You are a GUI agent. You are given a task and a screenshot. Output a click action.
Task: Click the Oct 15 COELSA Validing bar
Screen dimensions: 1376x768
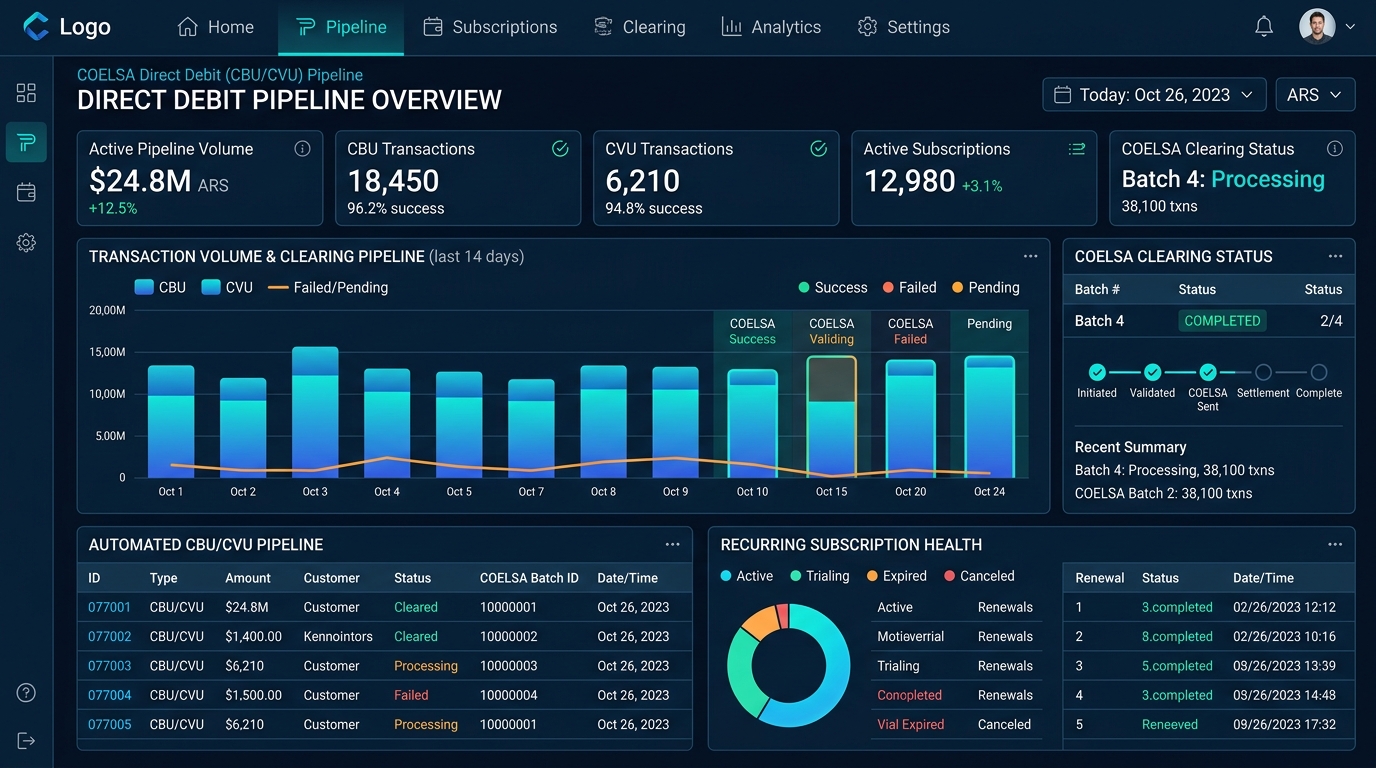831,417
